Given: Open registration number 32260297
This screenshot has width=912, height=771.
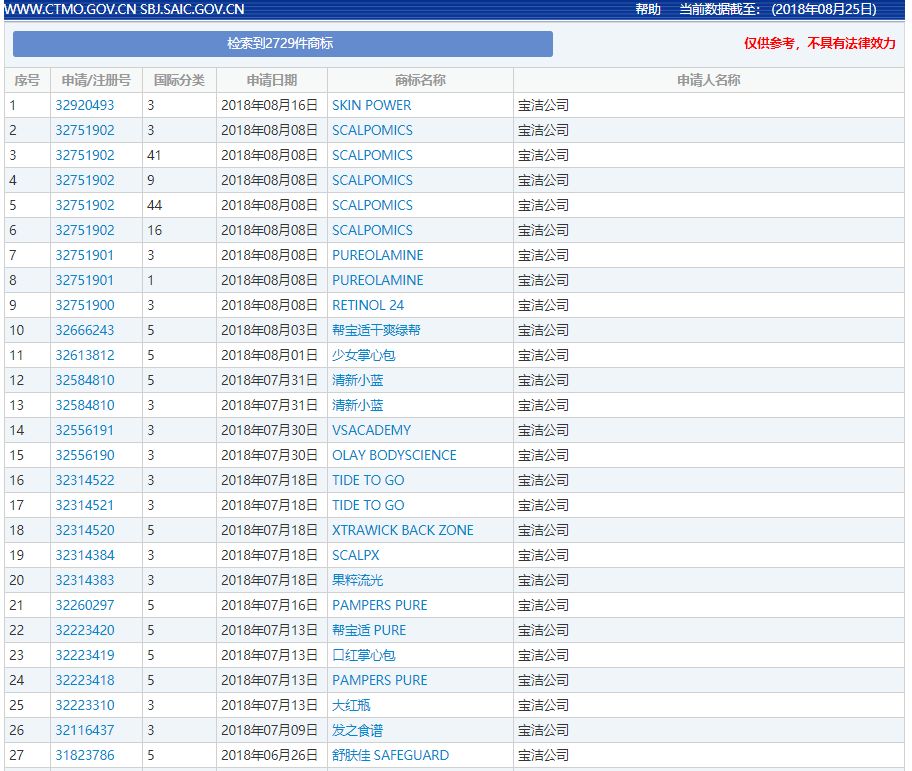Looking at the screenshot, I should coord(85,605).
